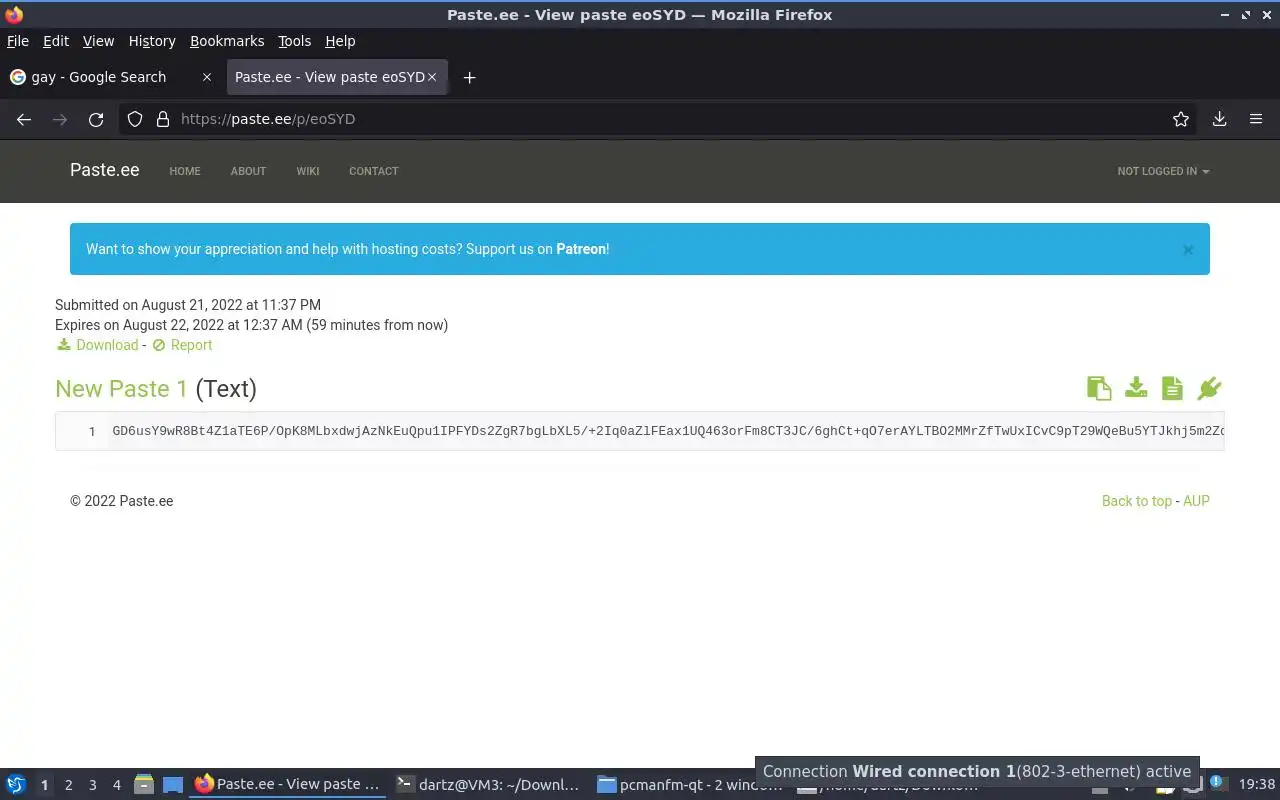Expand the NOT LOGGED IN dropdown
This screenshot has height=800, width=1280.
tap(1163, 171)
